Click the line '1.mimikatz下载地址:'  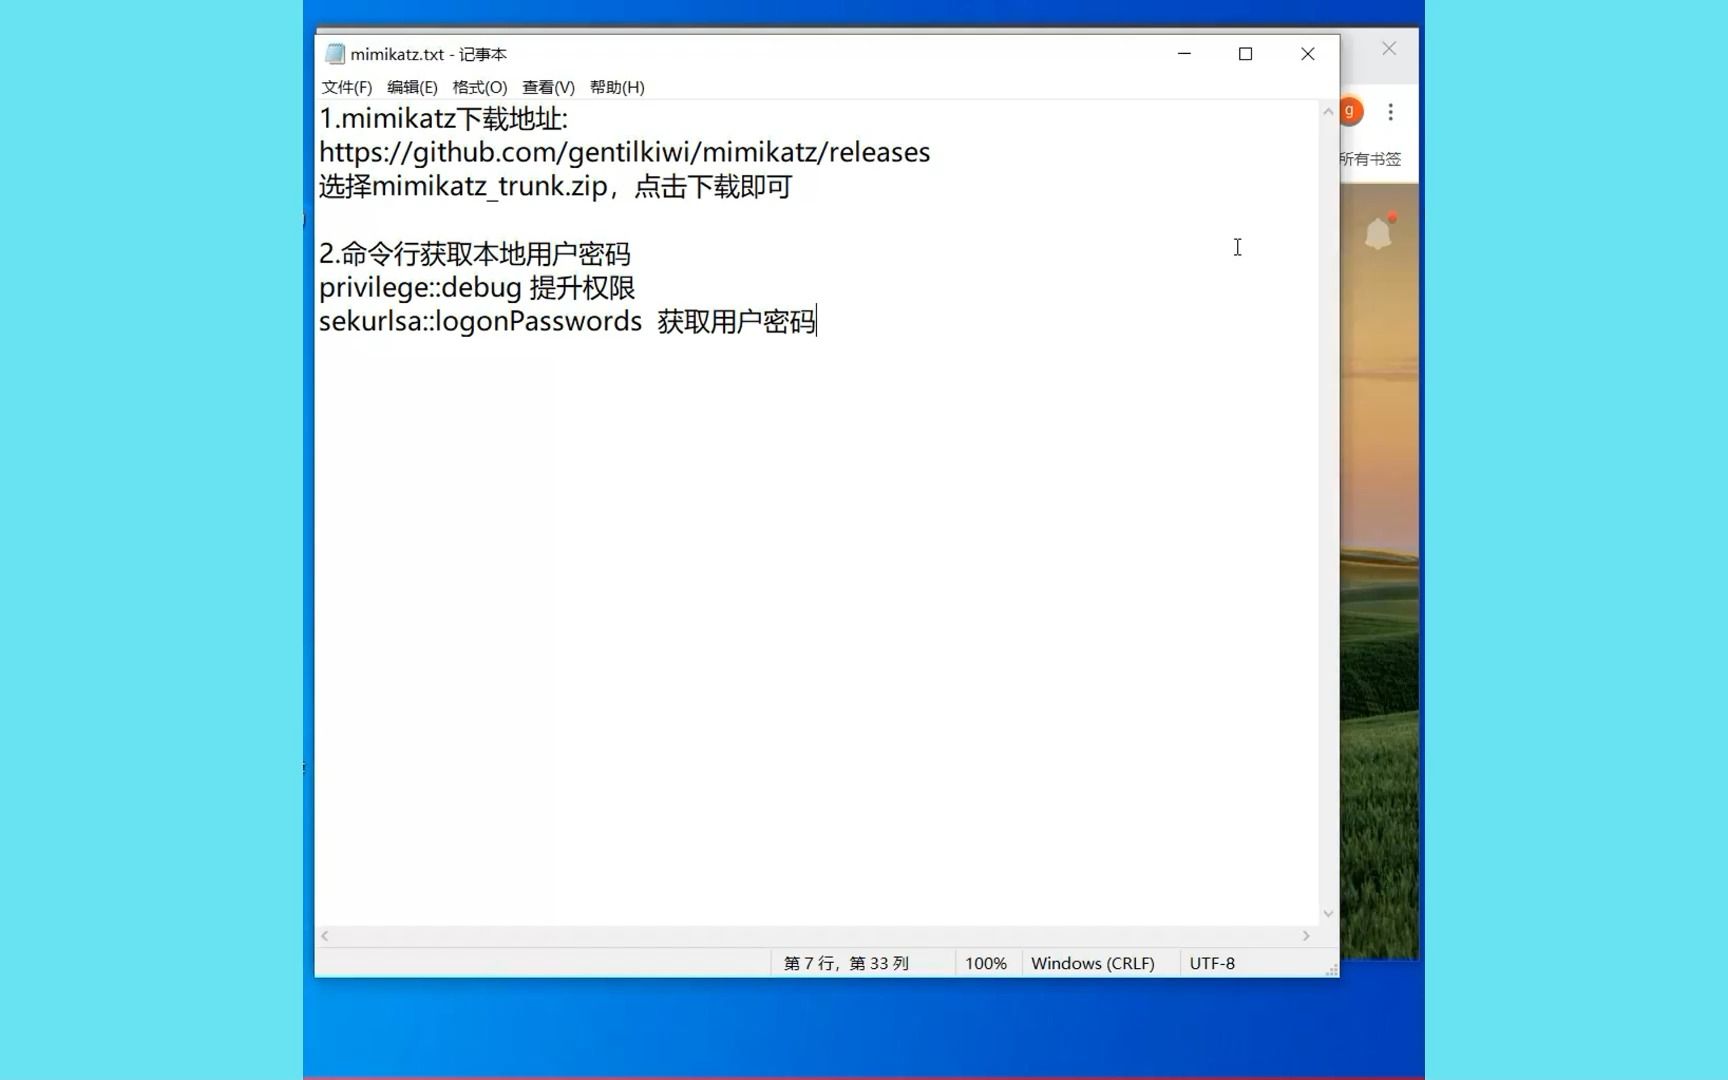click(443, 118)
